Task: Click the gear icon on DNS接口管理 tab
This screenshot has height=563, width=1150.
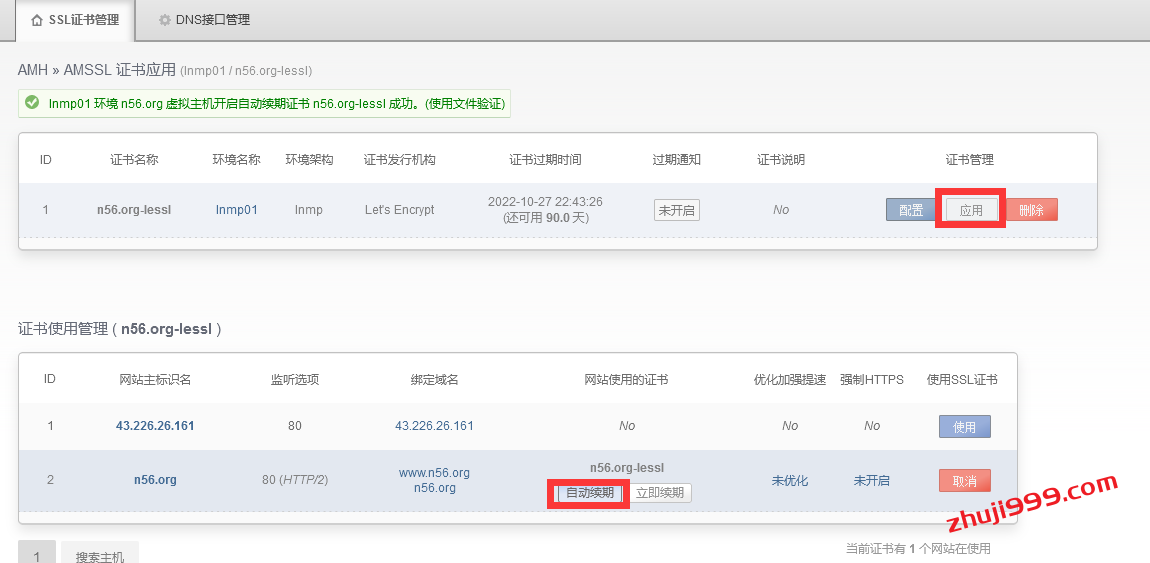Action: (165, 20)
